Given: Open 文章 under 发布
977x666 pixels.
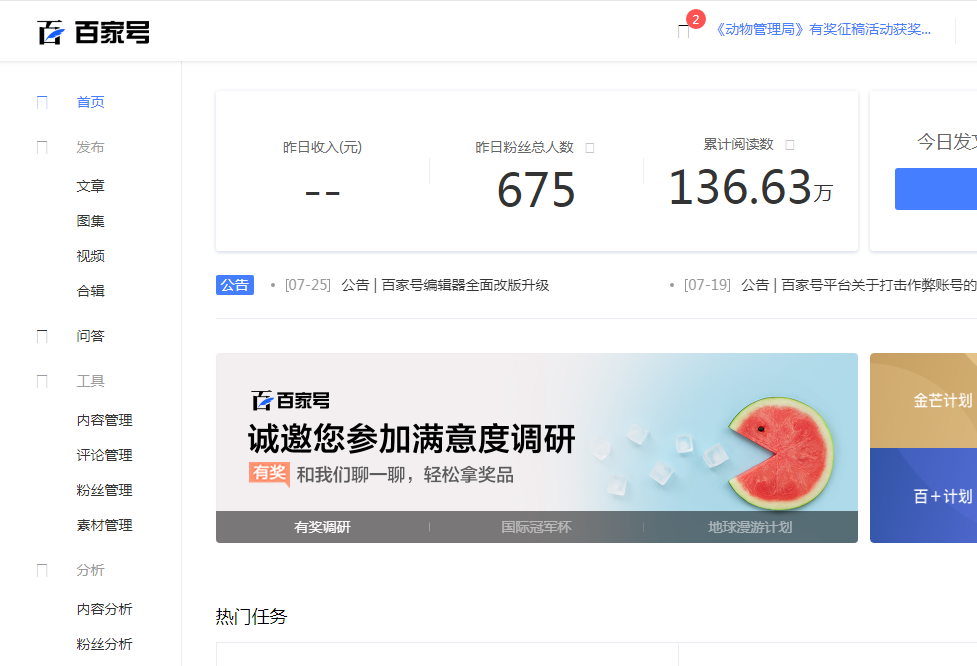Looking at the screenshot, I should tap(90, 186).
